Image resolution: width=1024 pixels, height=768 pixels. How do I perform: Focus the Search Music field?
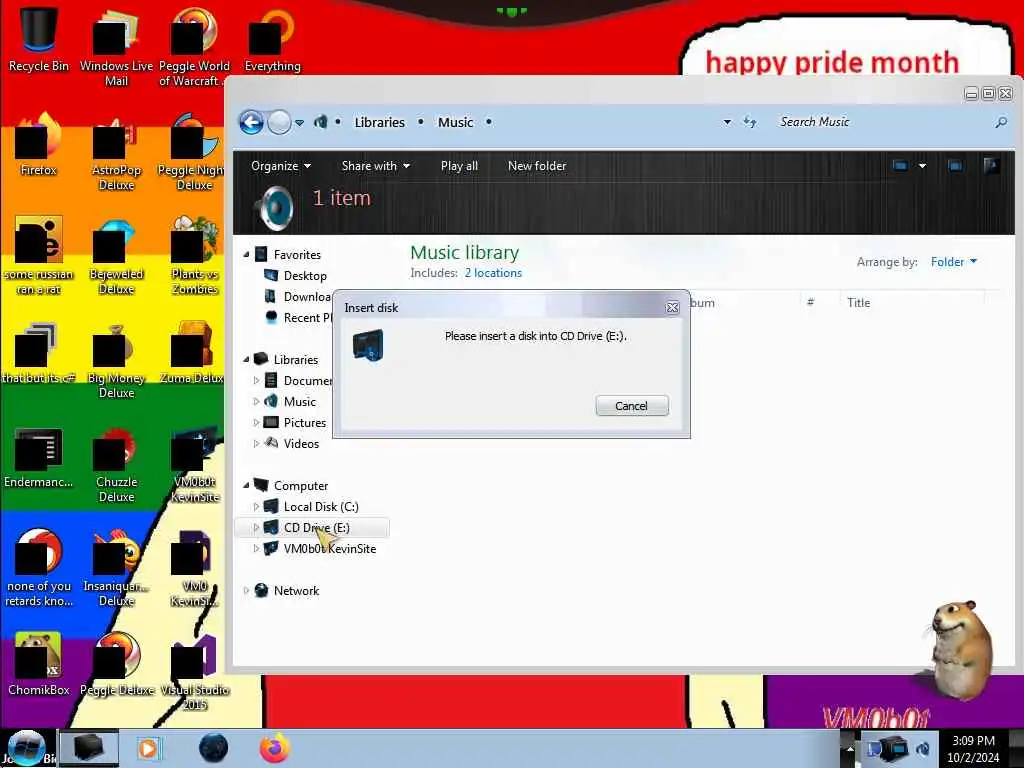[882, 122]
